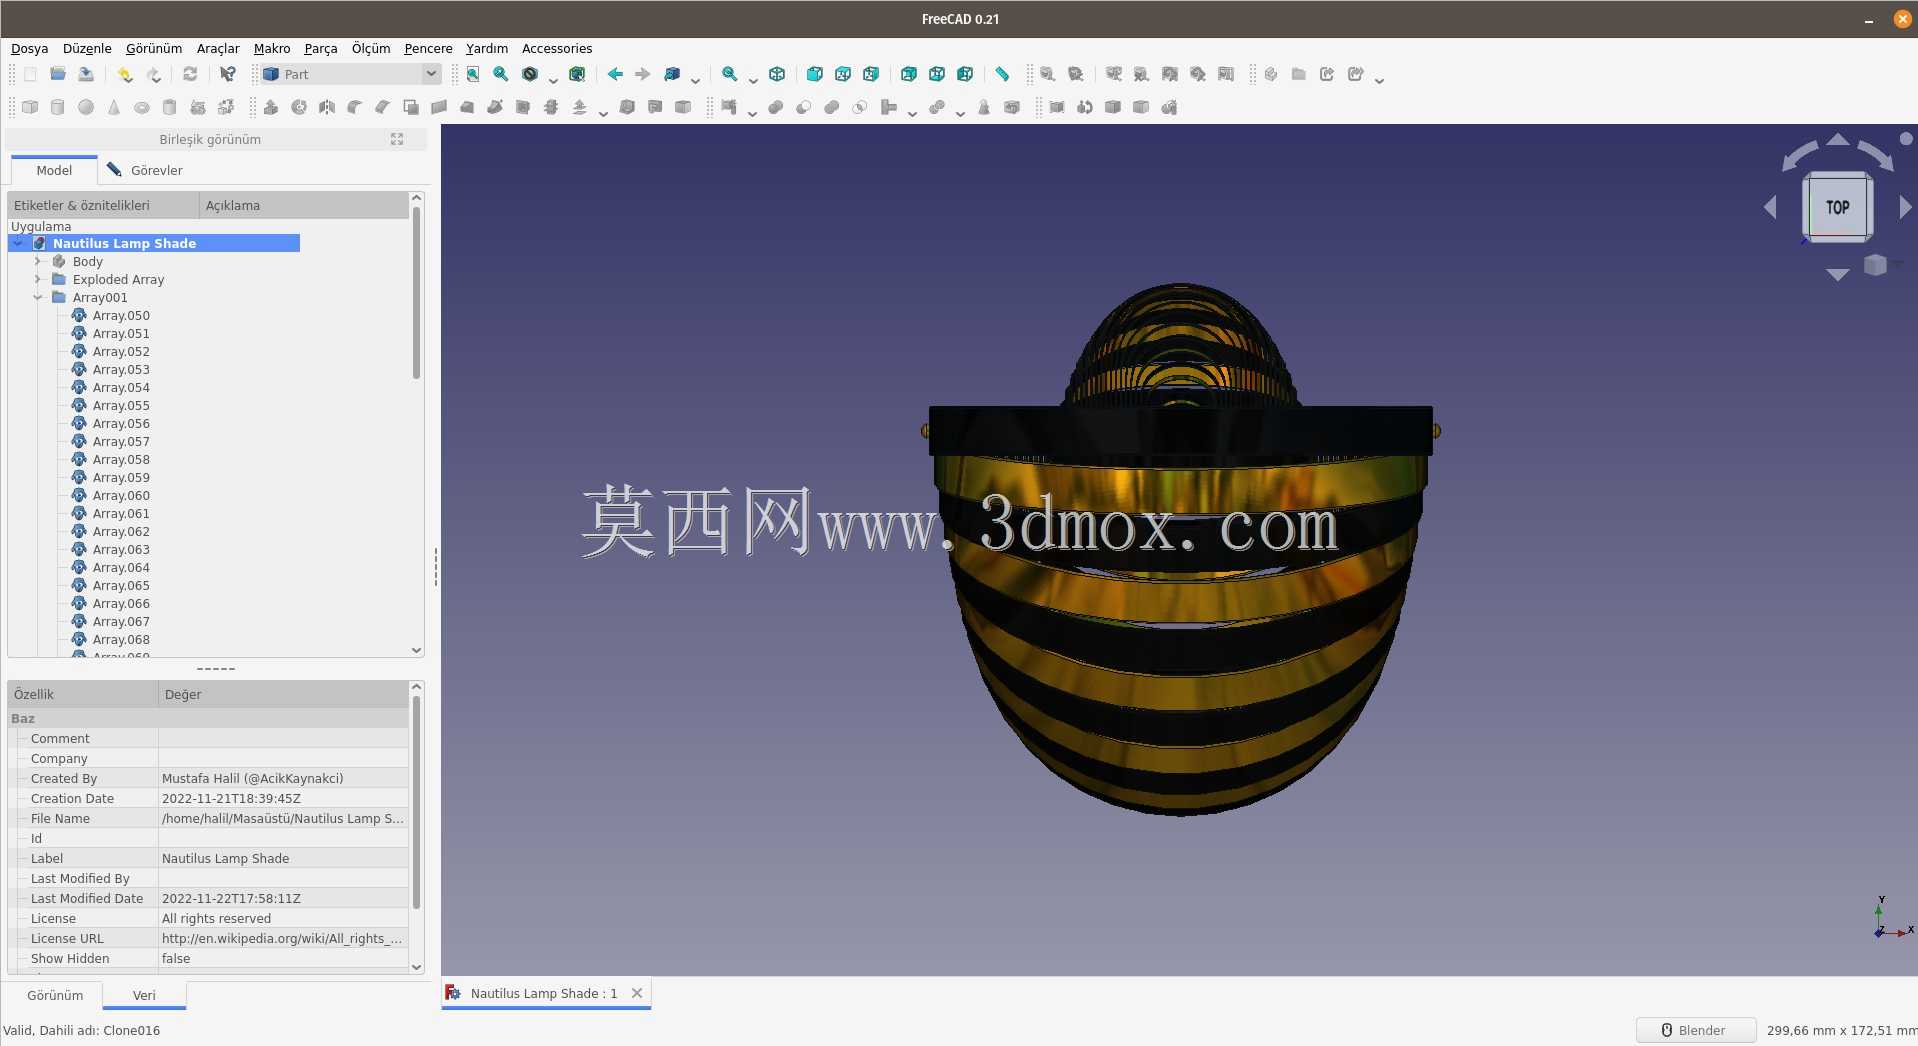Switch to Bottom view toolbar icon
The width and height of the screenshot is (1918, 1046).
tap(937, 74)
